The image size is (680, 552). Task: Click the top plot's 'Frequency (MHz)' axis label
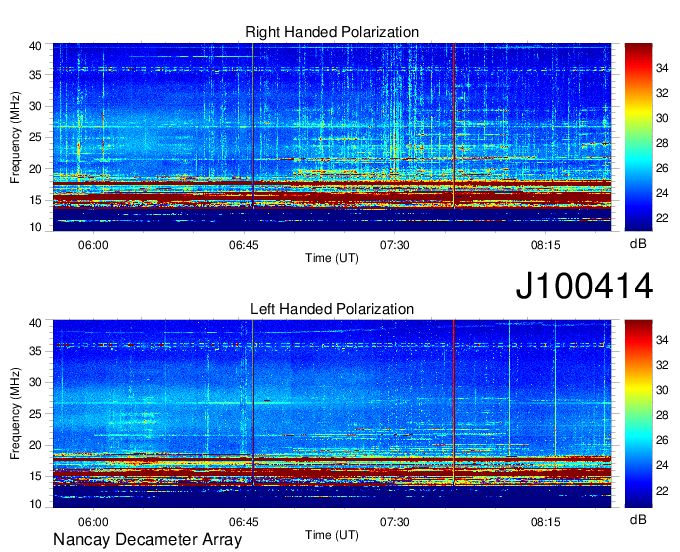15,137
